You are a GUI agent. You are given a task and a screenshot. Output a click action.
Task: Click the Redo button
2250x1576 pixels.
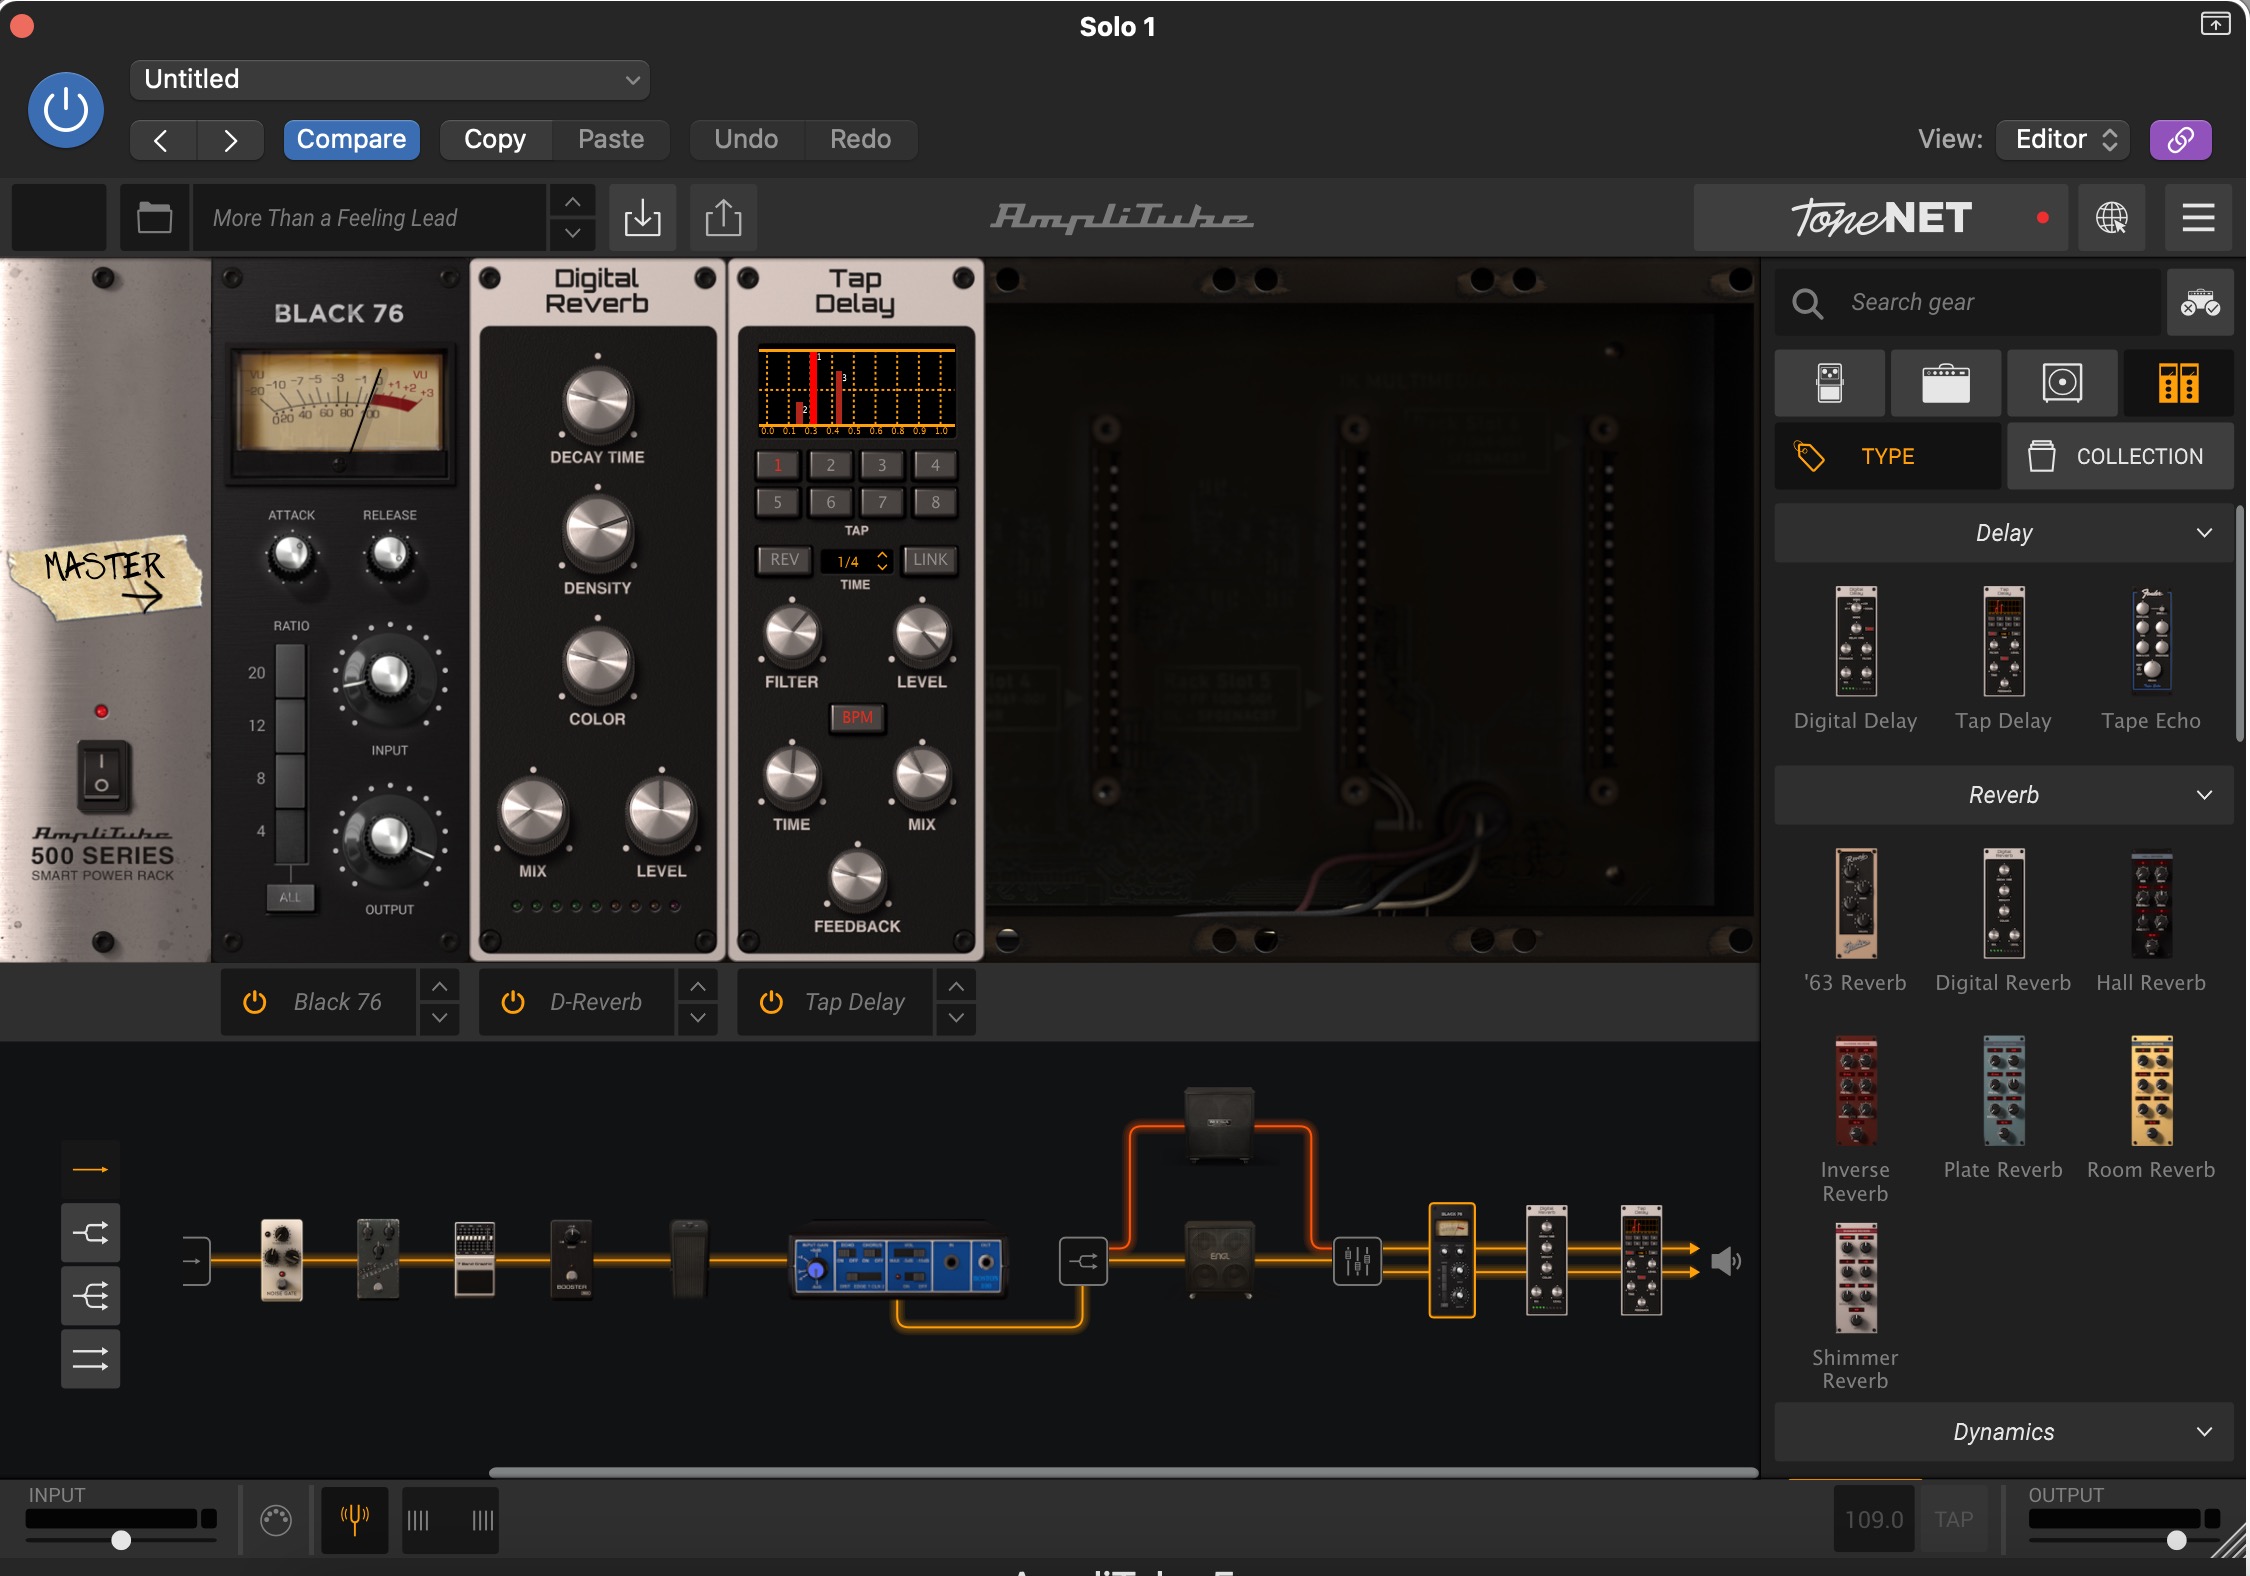point(860,140)
